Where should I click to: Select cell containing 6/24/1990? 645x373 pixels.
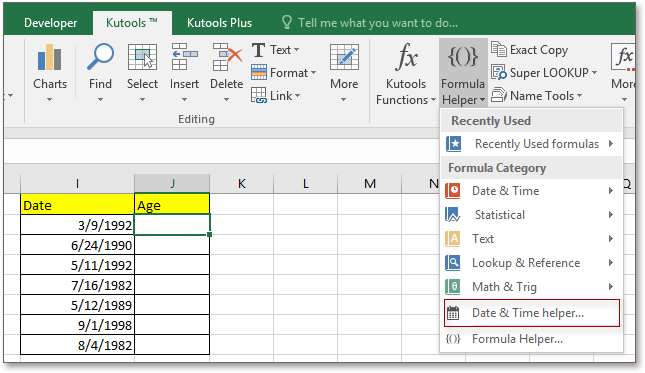tap(77, 245)
